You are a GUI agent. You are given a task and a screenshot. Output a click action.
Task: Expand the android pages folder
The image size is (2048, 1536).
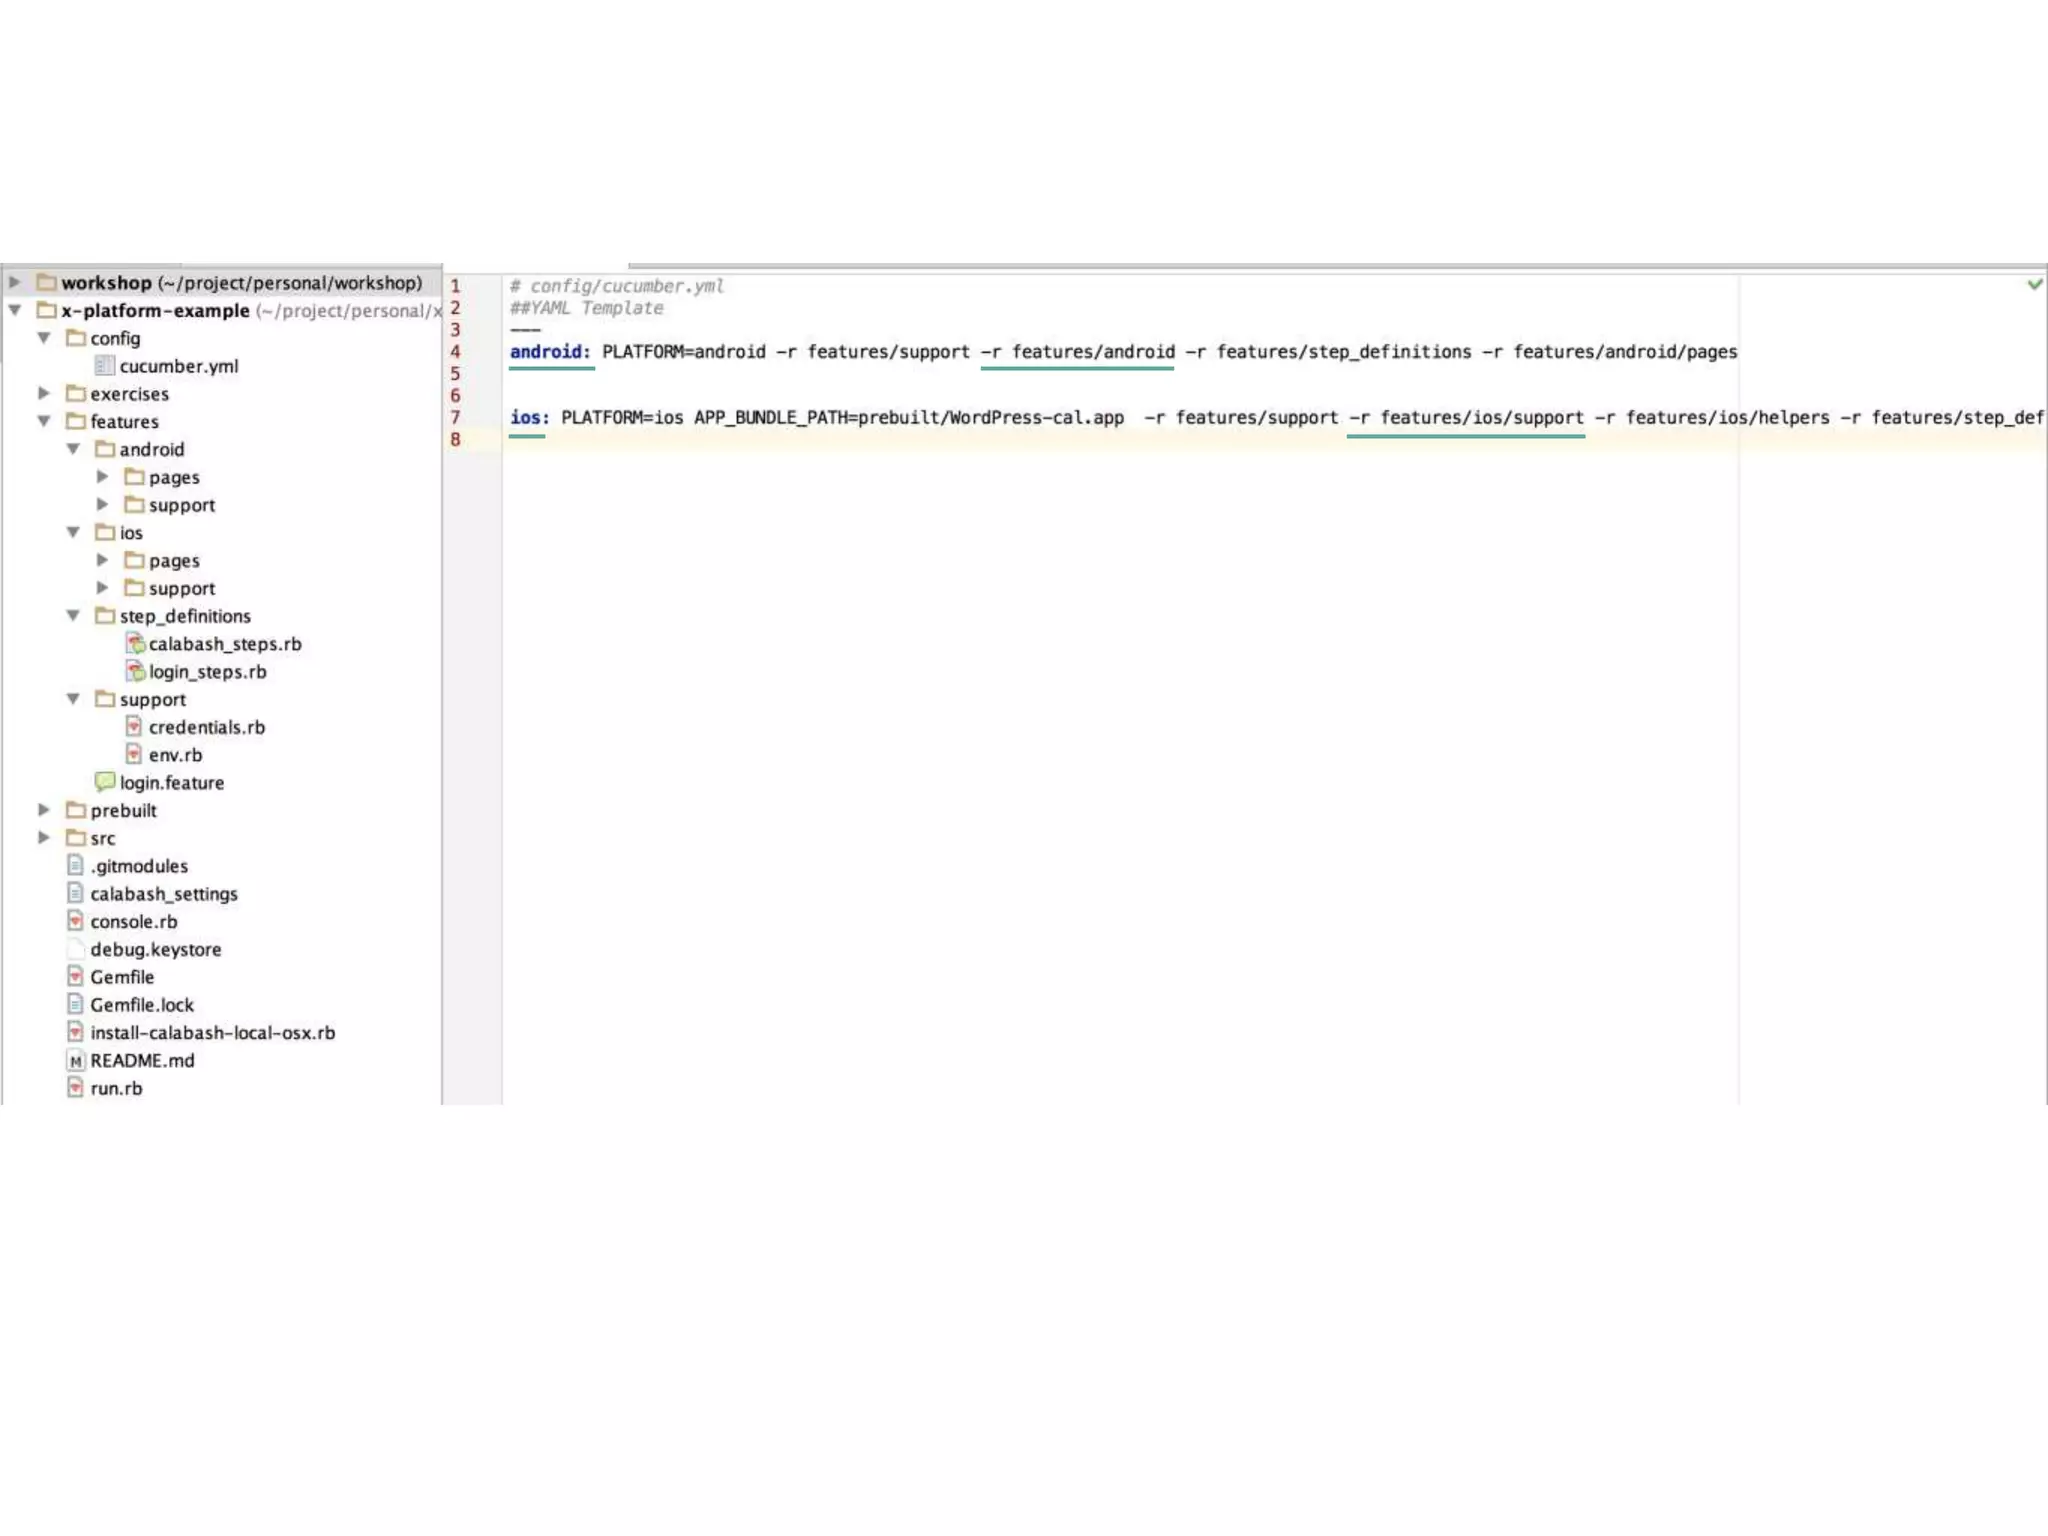(102, 477)
